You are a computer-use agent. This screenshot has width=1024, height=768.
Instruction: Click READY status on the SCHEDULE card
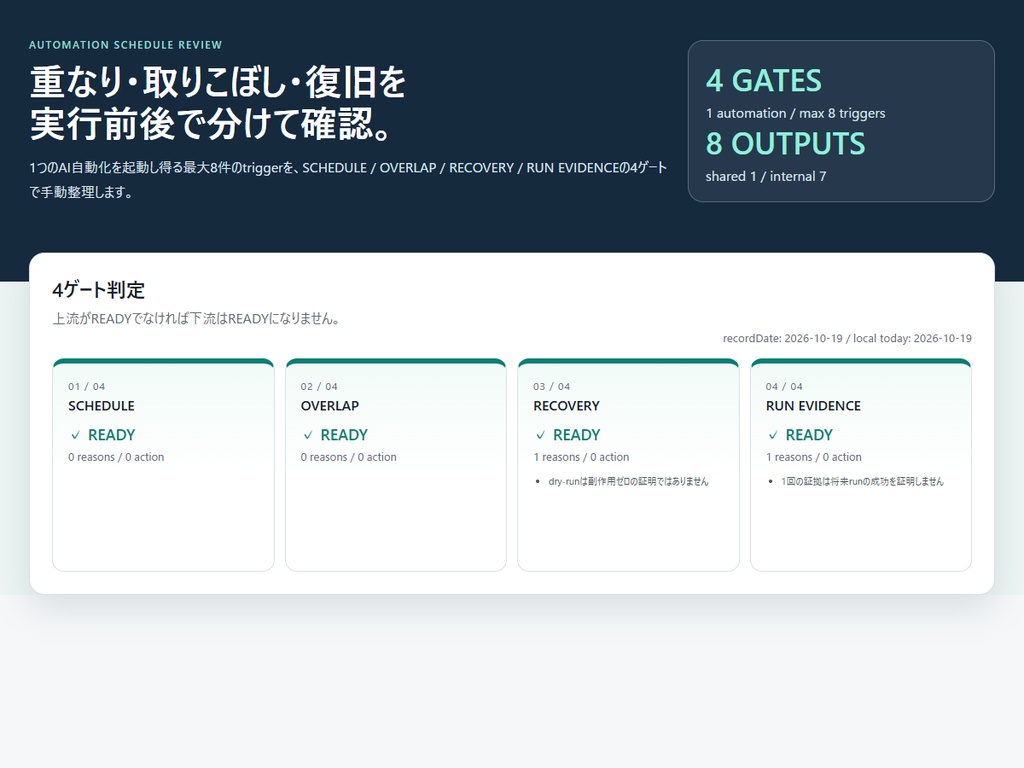tap(112, 435)
